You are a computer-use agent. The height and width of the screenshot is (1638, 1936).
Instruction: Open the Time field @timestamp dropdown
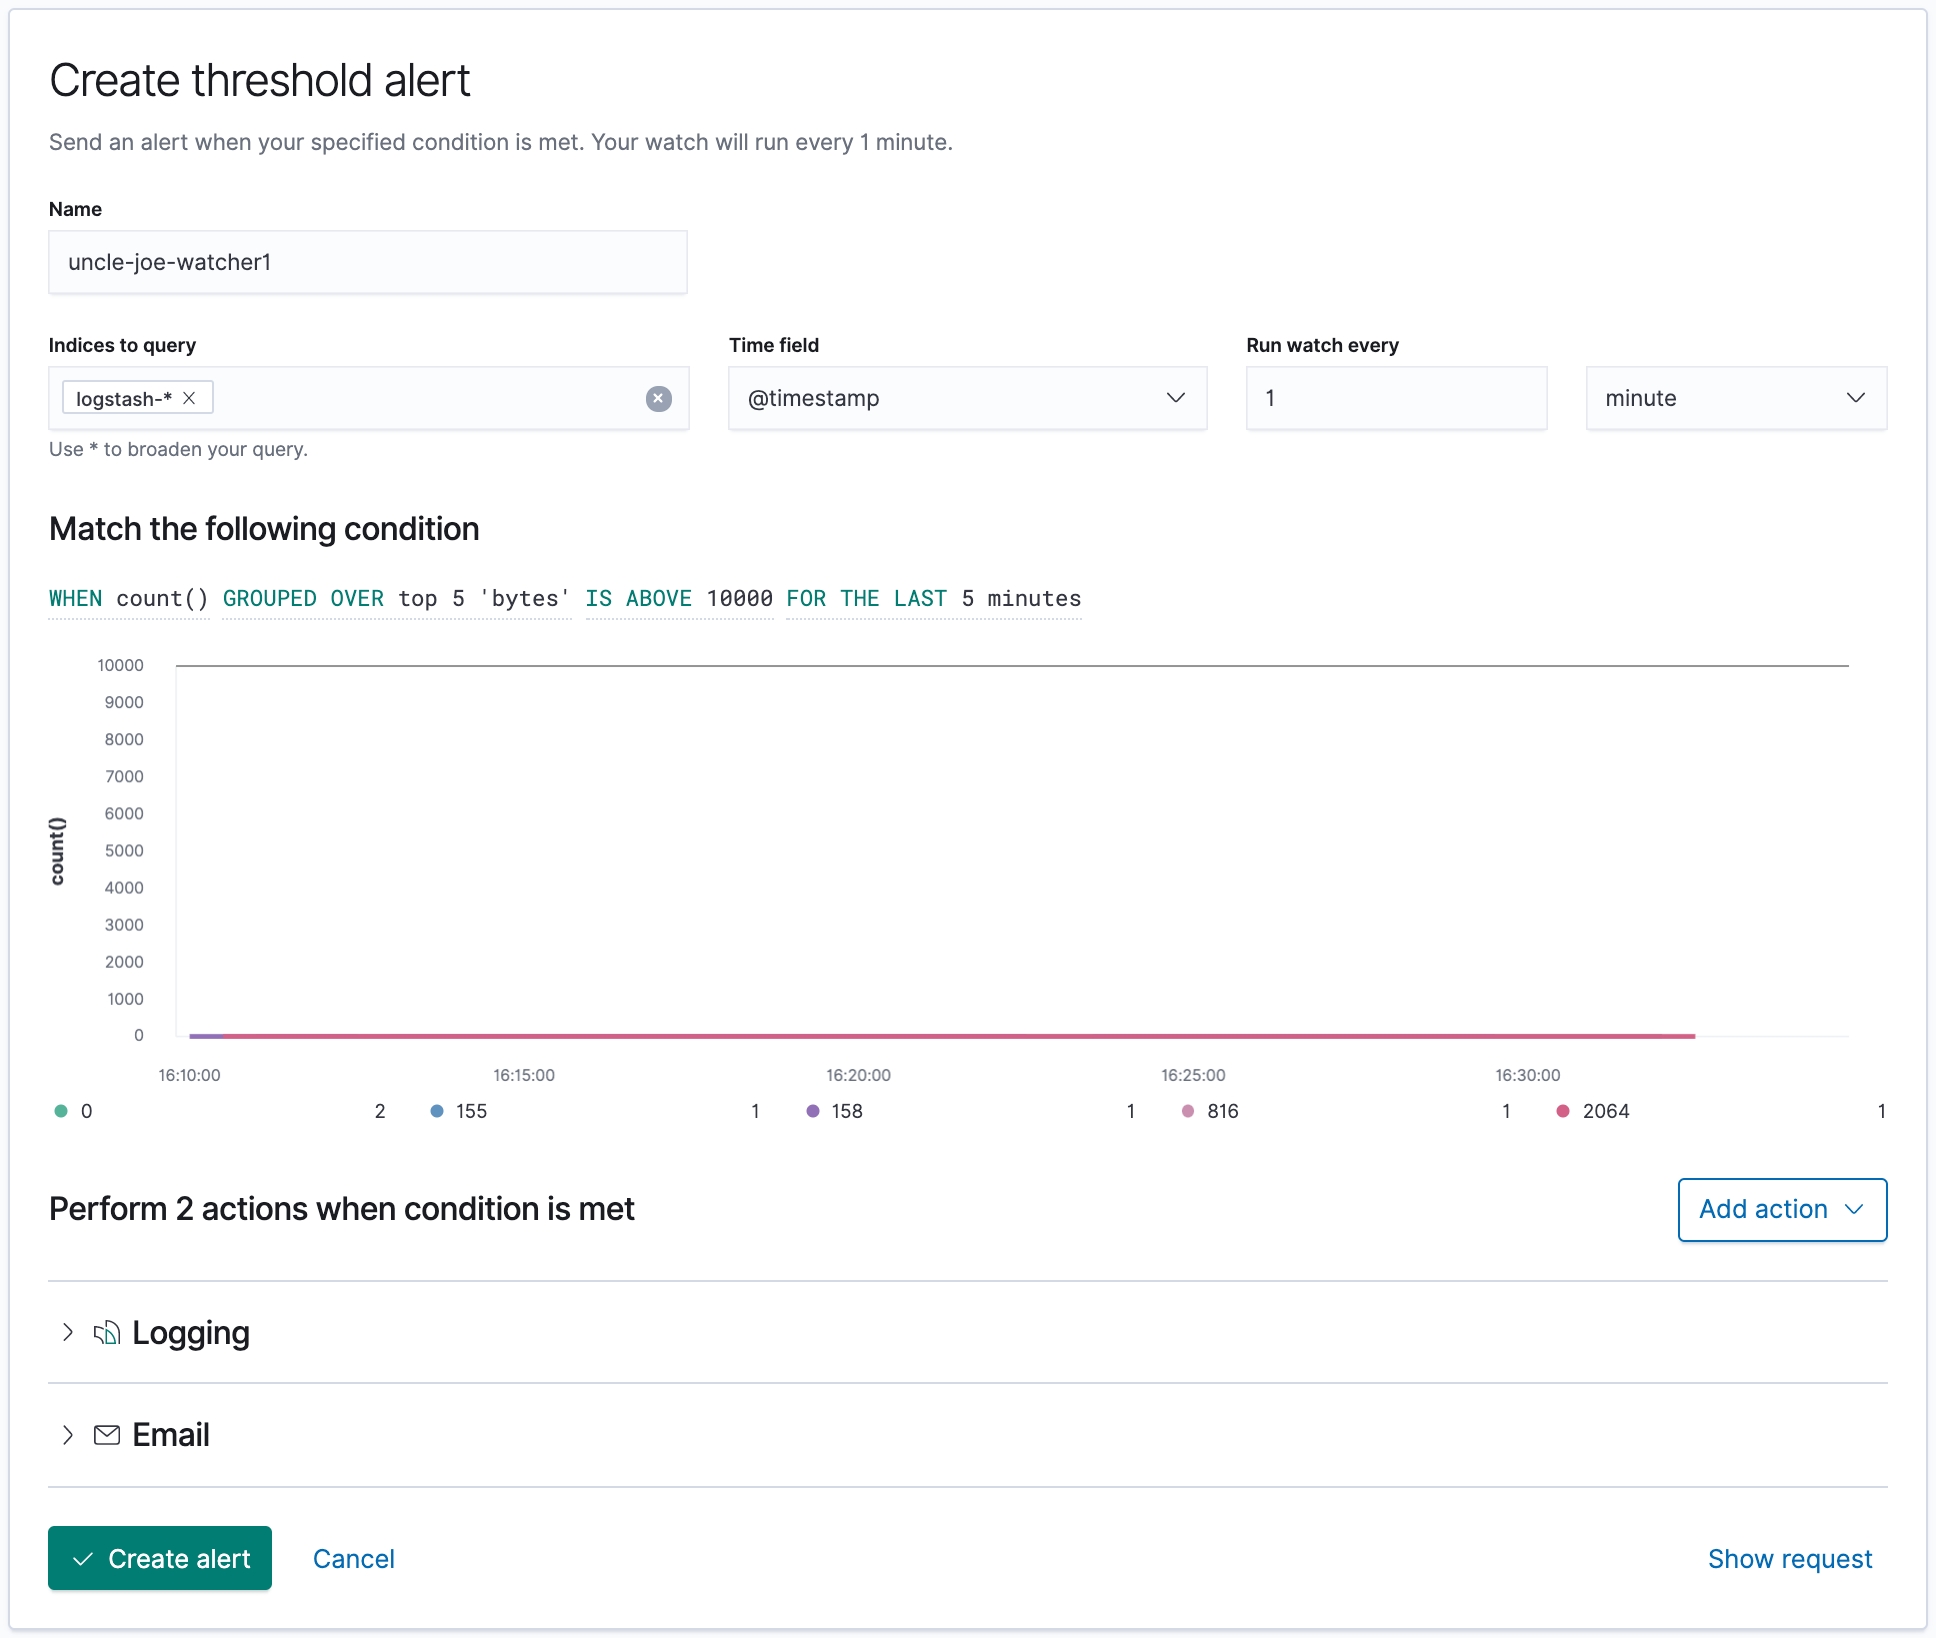(x=967, y=398)
